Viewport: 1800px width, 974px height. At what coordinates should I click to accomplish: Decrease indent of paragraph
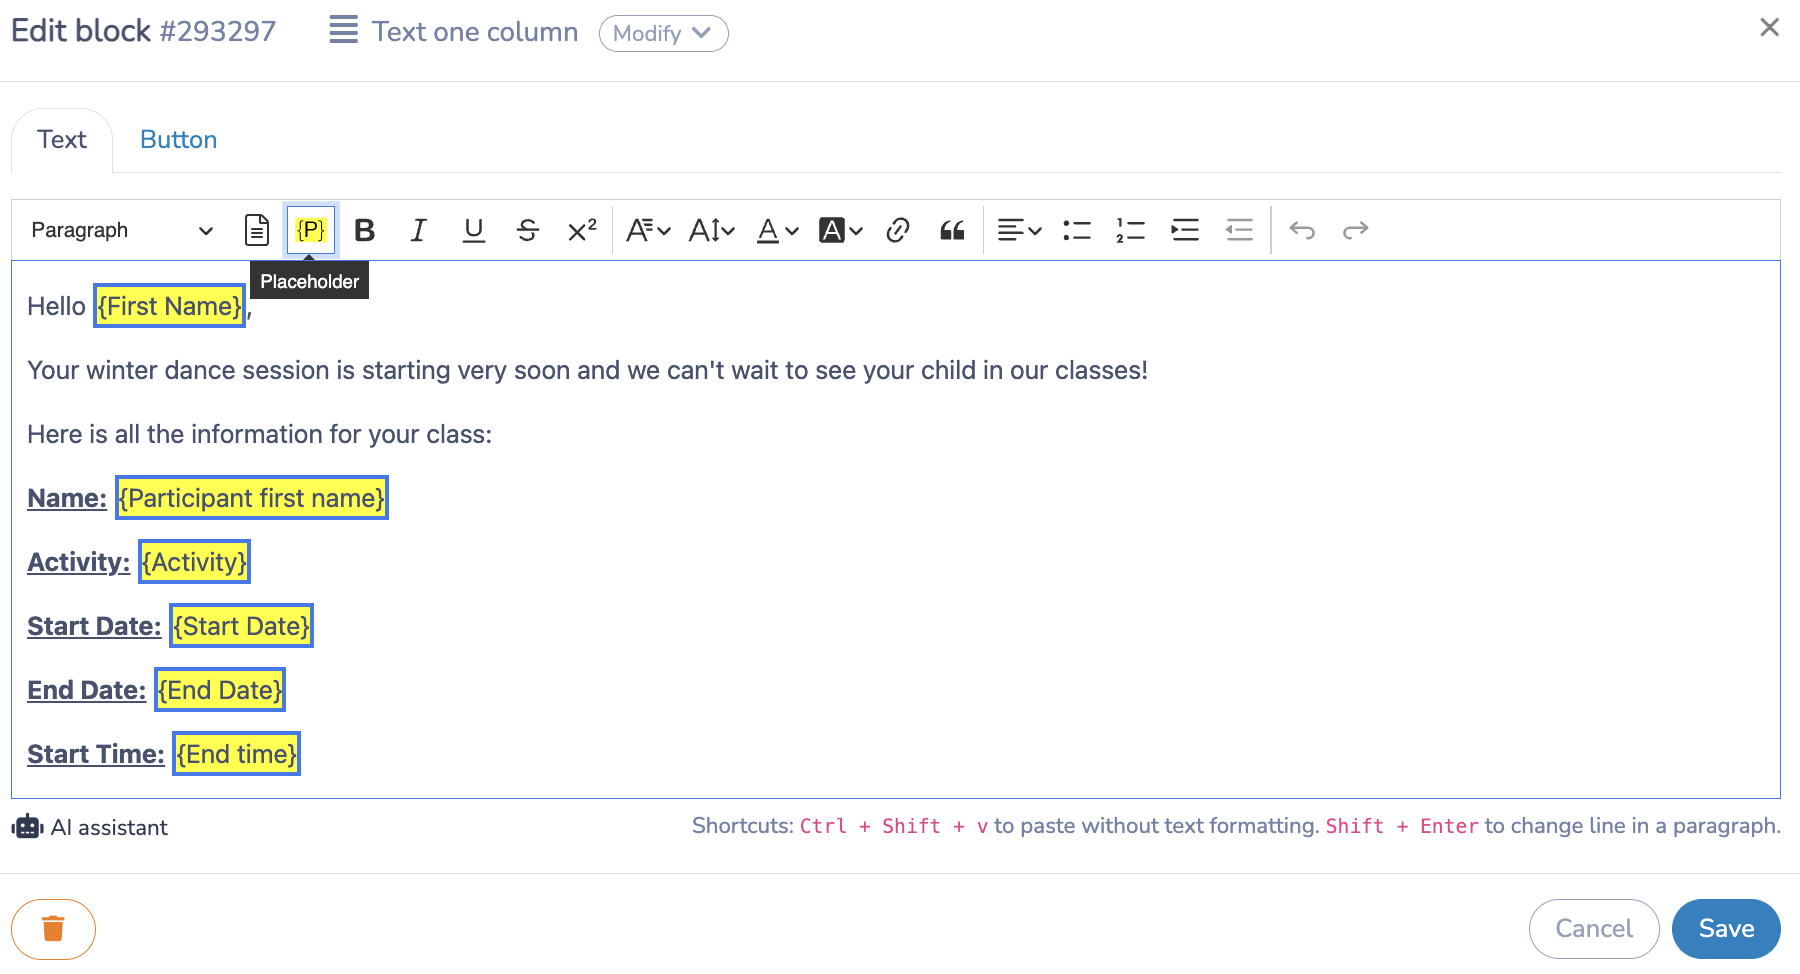pyautogui.click(x=1239, y=230)
